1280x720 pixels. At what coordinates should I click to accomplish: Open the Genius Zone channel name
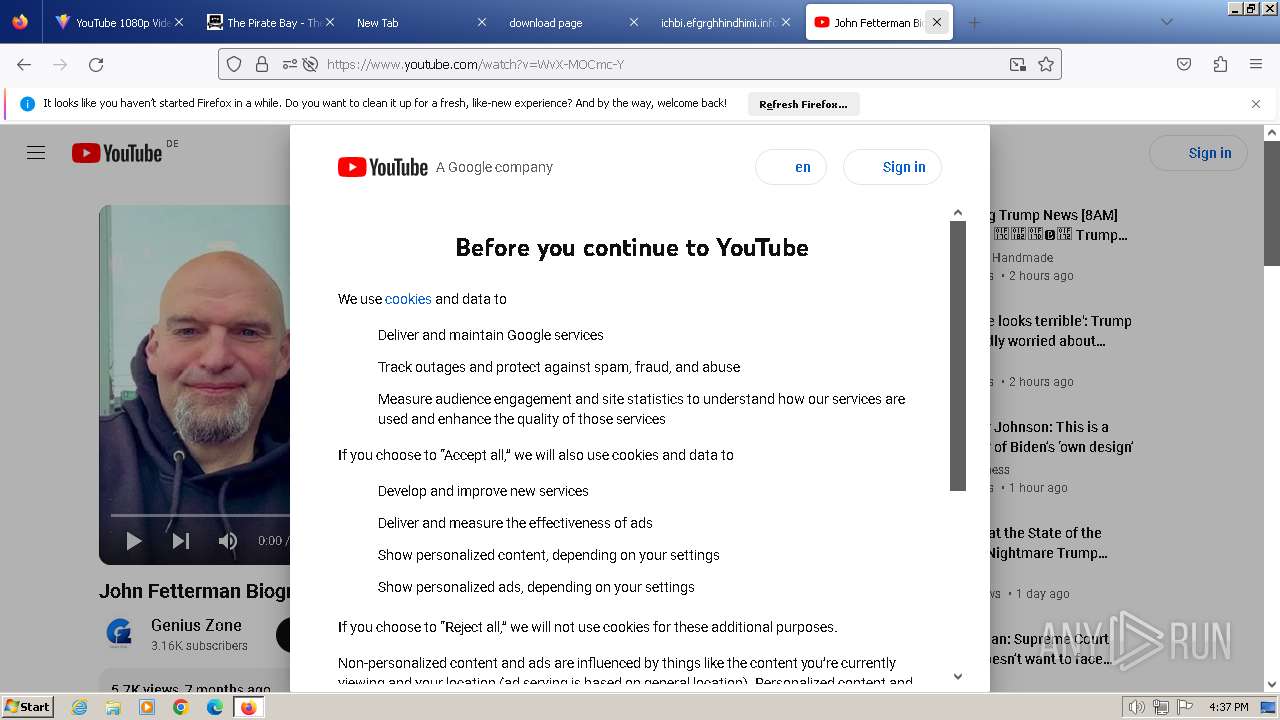coord(196,625)
